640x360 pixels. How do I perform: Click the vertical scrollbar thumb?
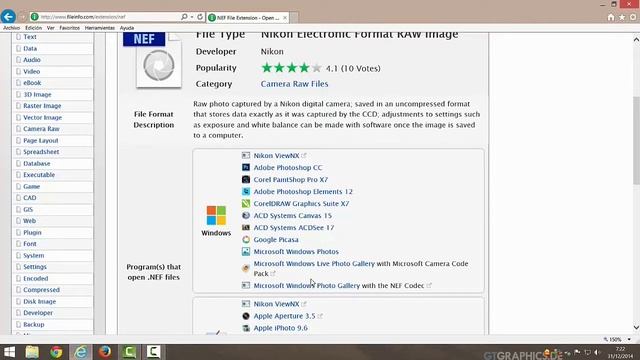pos(636,141)
